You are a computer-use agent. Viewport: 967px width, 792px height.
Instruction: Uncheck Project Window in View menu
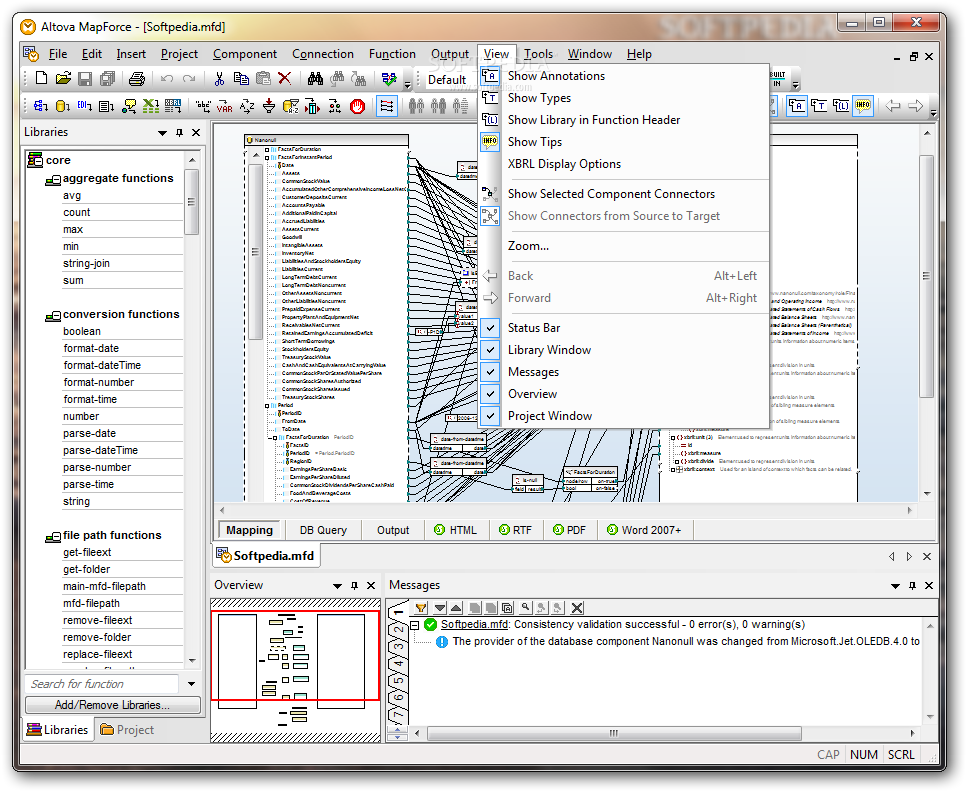click(549, 416)
